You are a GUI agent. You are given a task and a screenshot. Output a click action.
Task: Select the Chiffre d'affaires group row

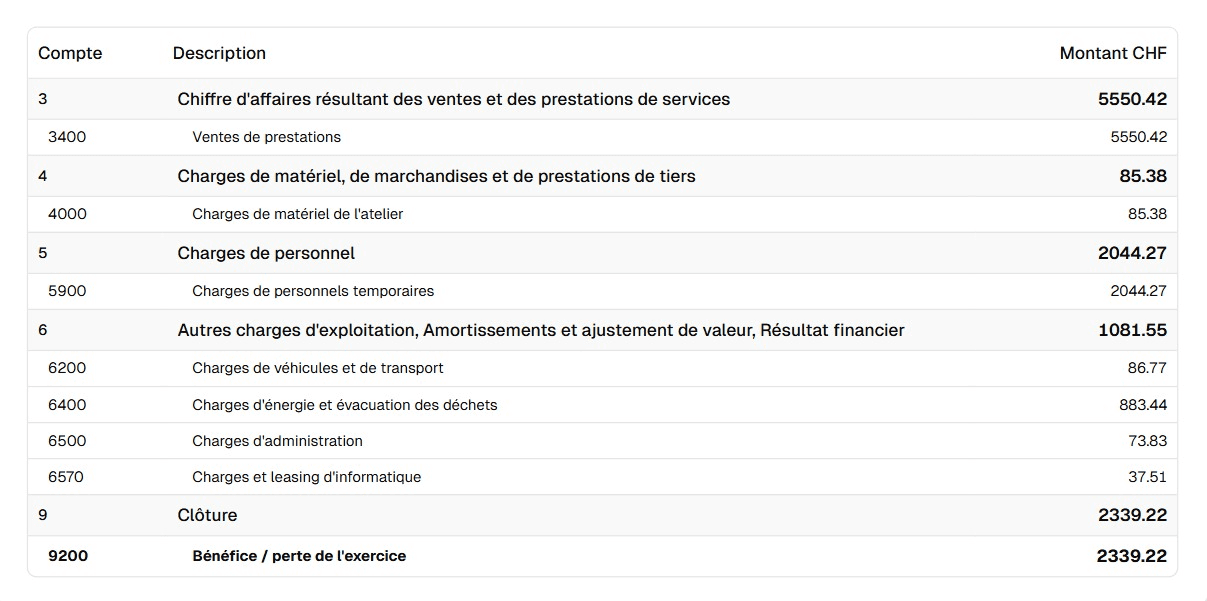tap(453, 99)
